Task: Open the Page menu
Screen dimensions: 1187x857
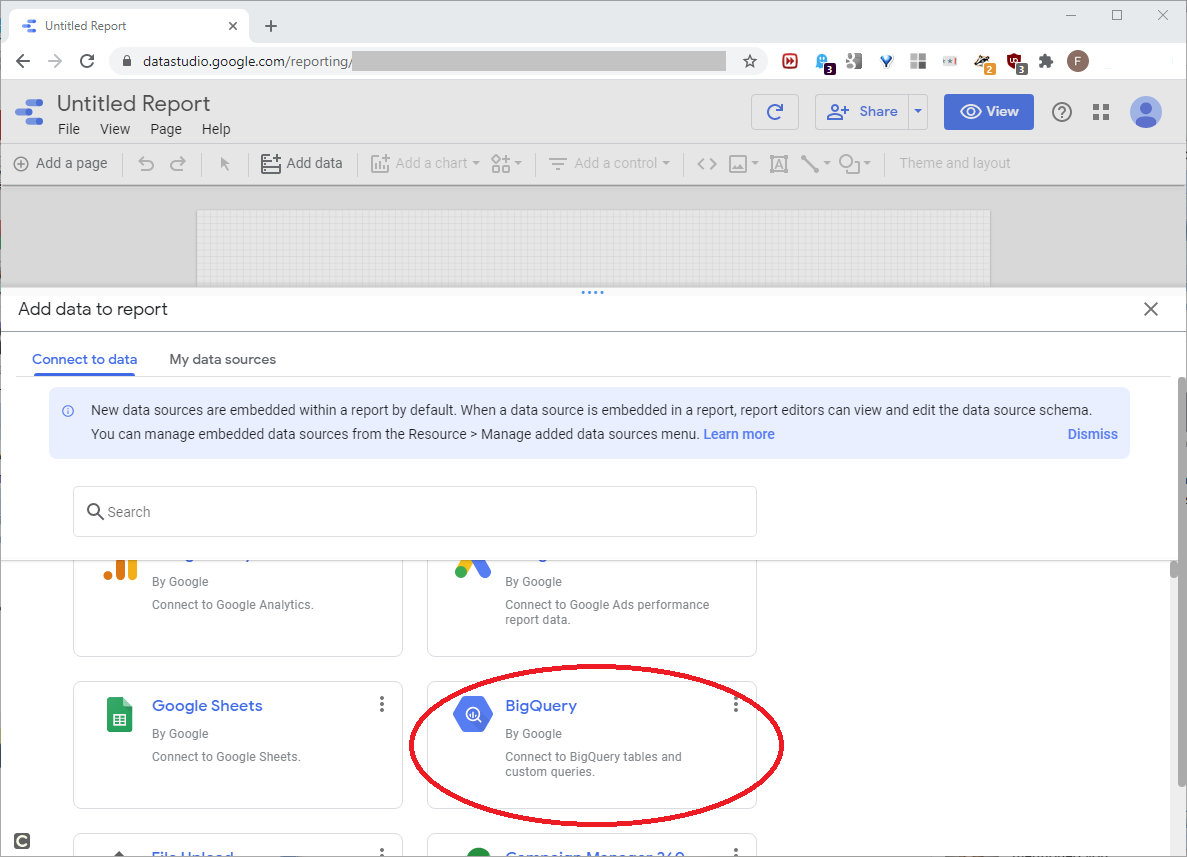Action: click(x=166, y=129)
